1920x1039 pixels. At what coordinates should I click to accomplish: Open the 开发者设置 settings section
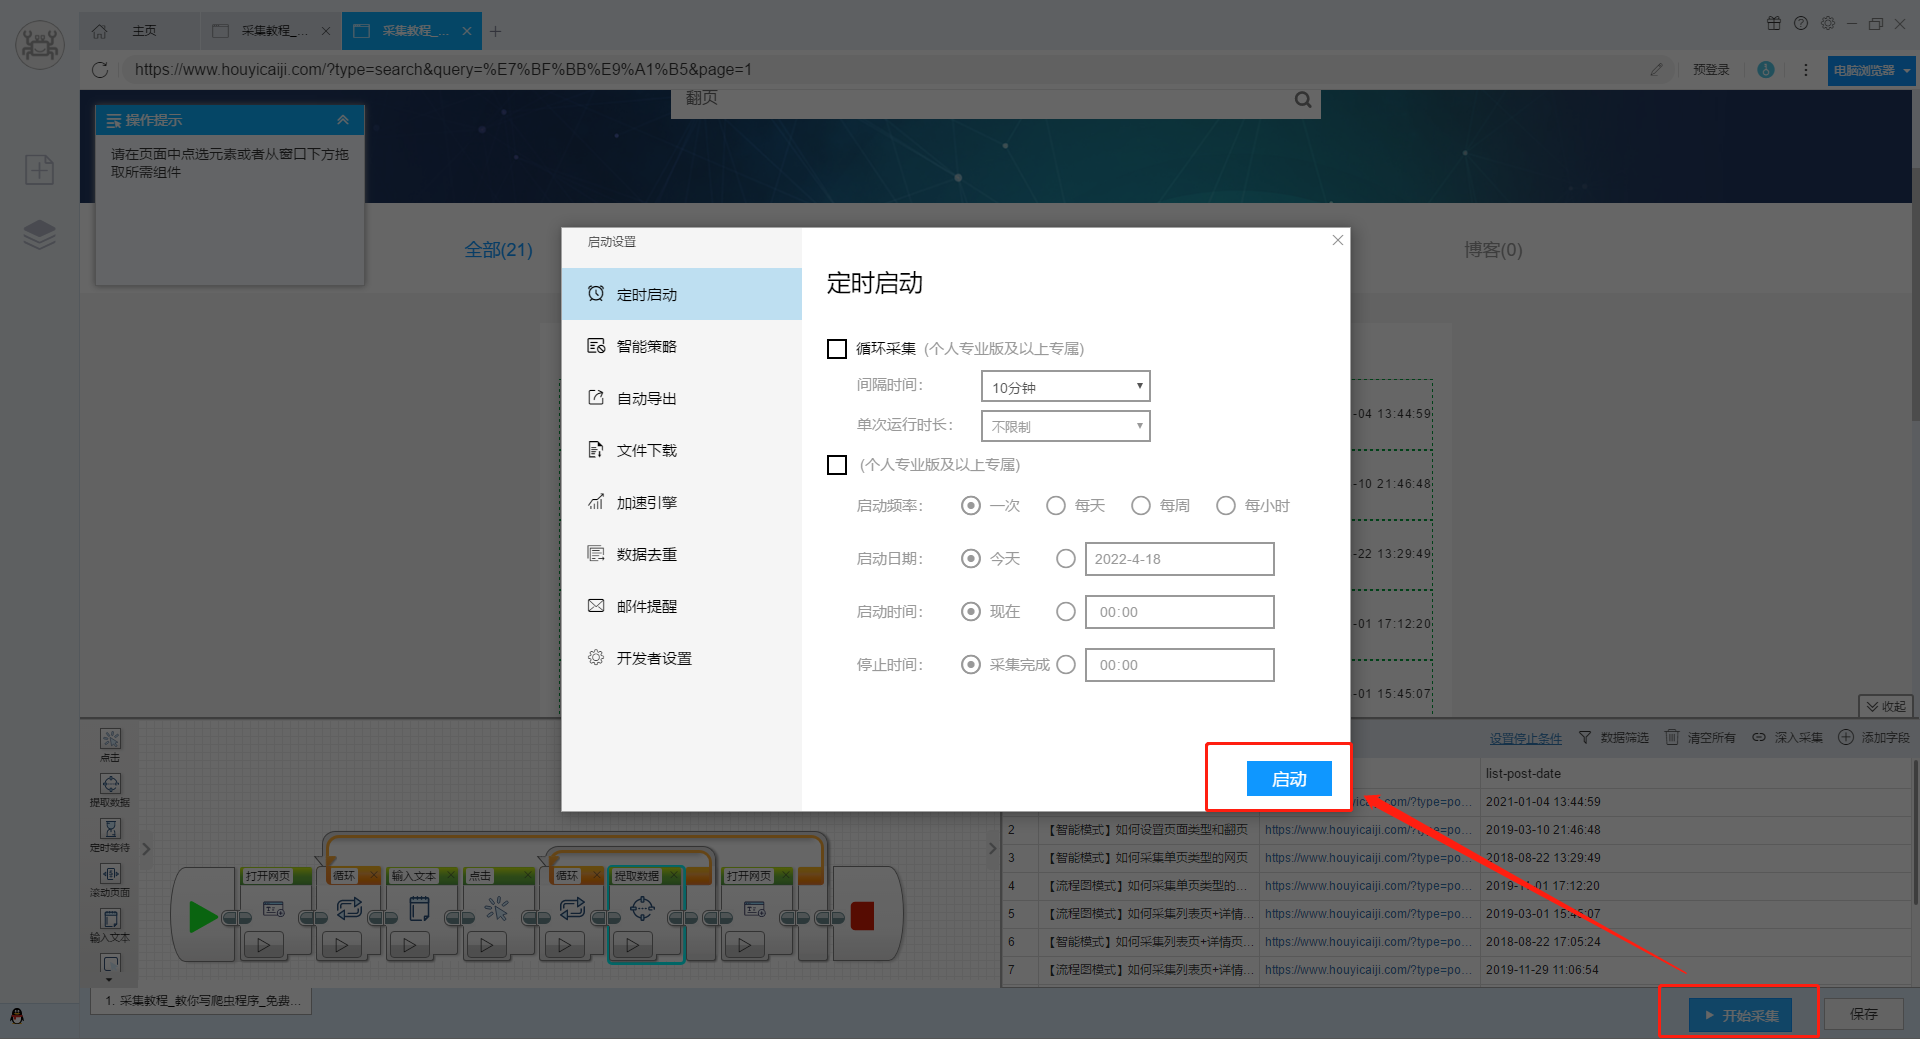(682, 658)
